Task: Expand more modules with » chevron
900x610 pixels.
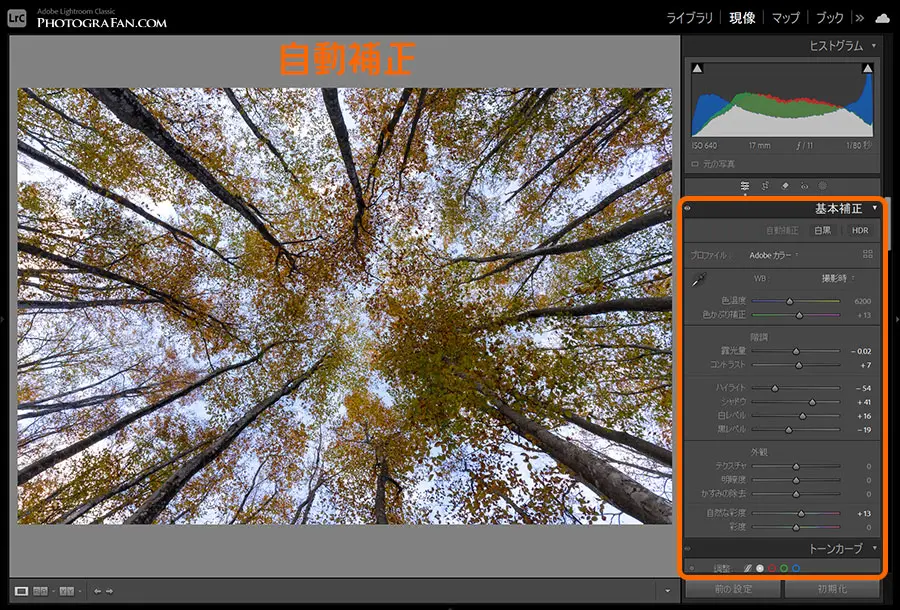Action: pos(859,18)
